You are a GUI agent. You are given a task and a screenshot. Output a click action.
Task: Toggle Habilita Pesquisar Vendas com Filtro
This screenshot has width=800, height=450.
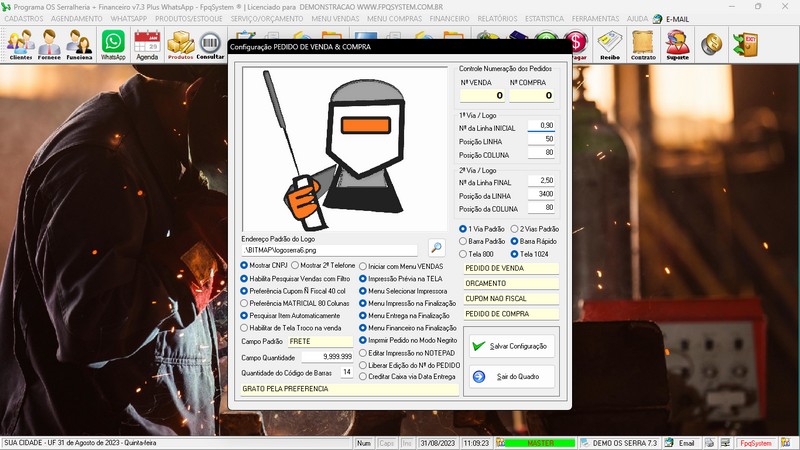(295, 279)
